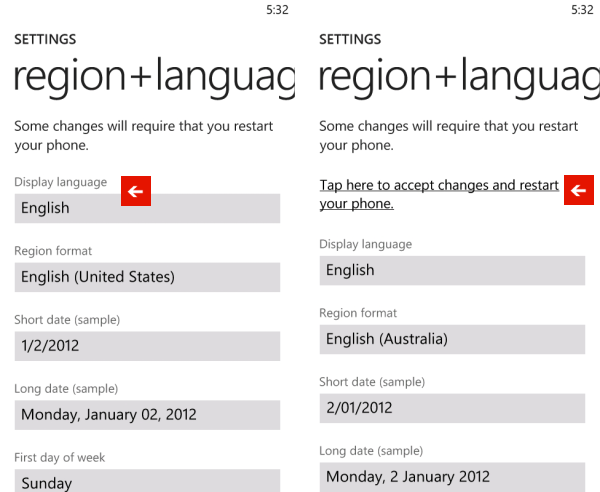Click the left screen region+language title
This screenshot has height=492, width=600.
pos(154,77)
